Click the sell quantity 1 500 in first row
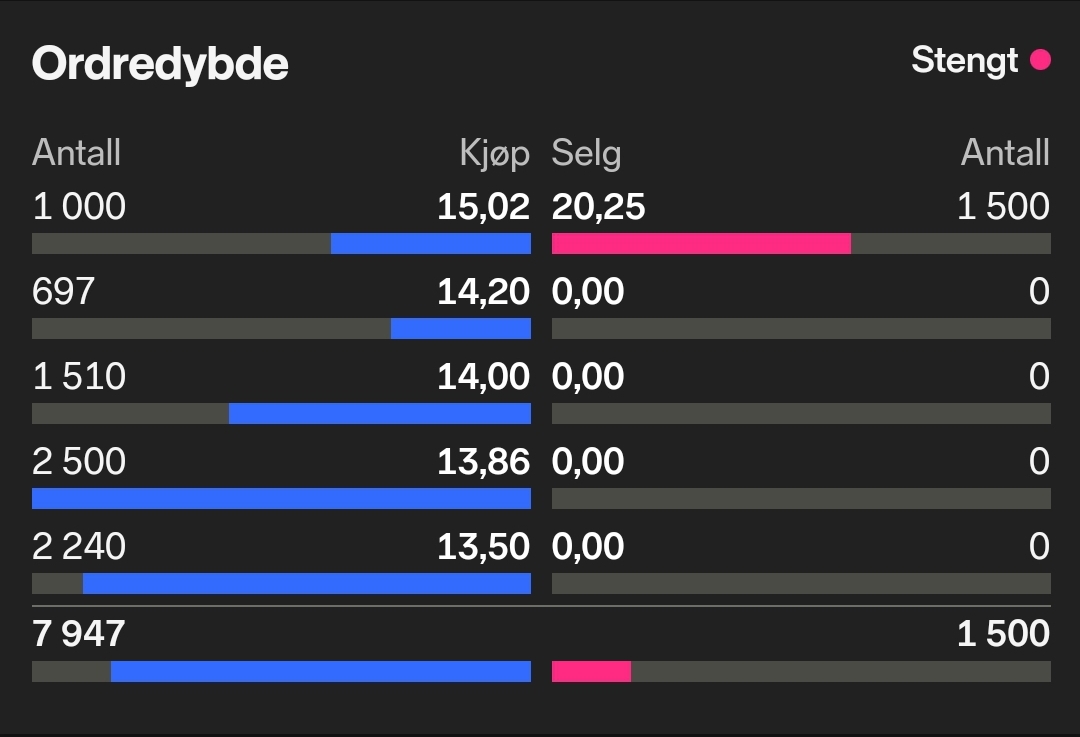 (x=1004, y=207)
